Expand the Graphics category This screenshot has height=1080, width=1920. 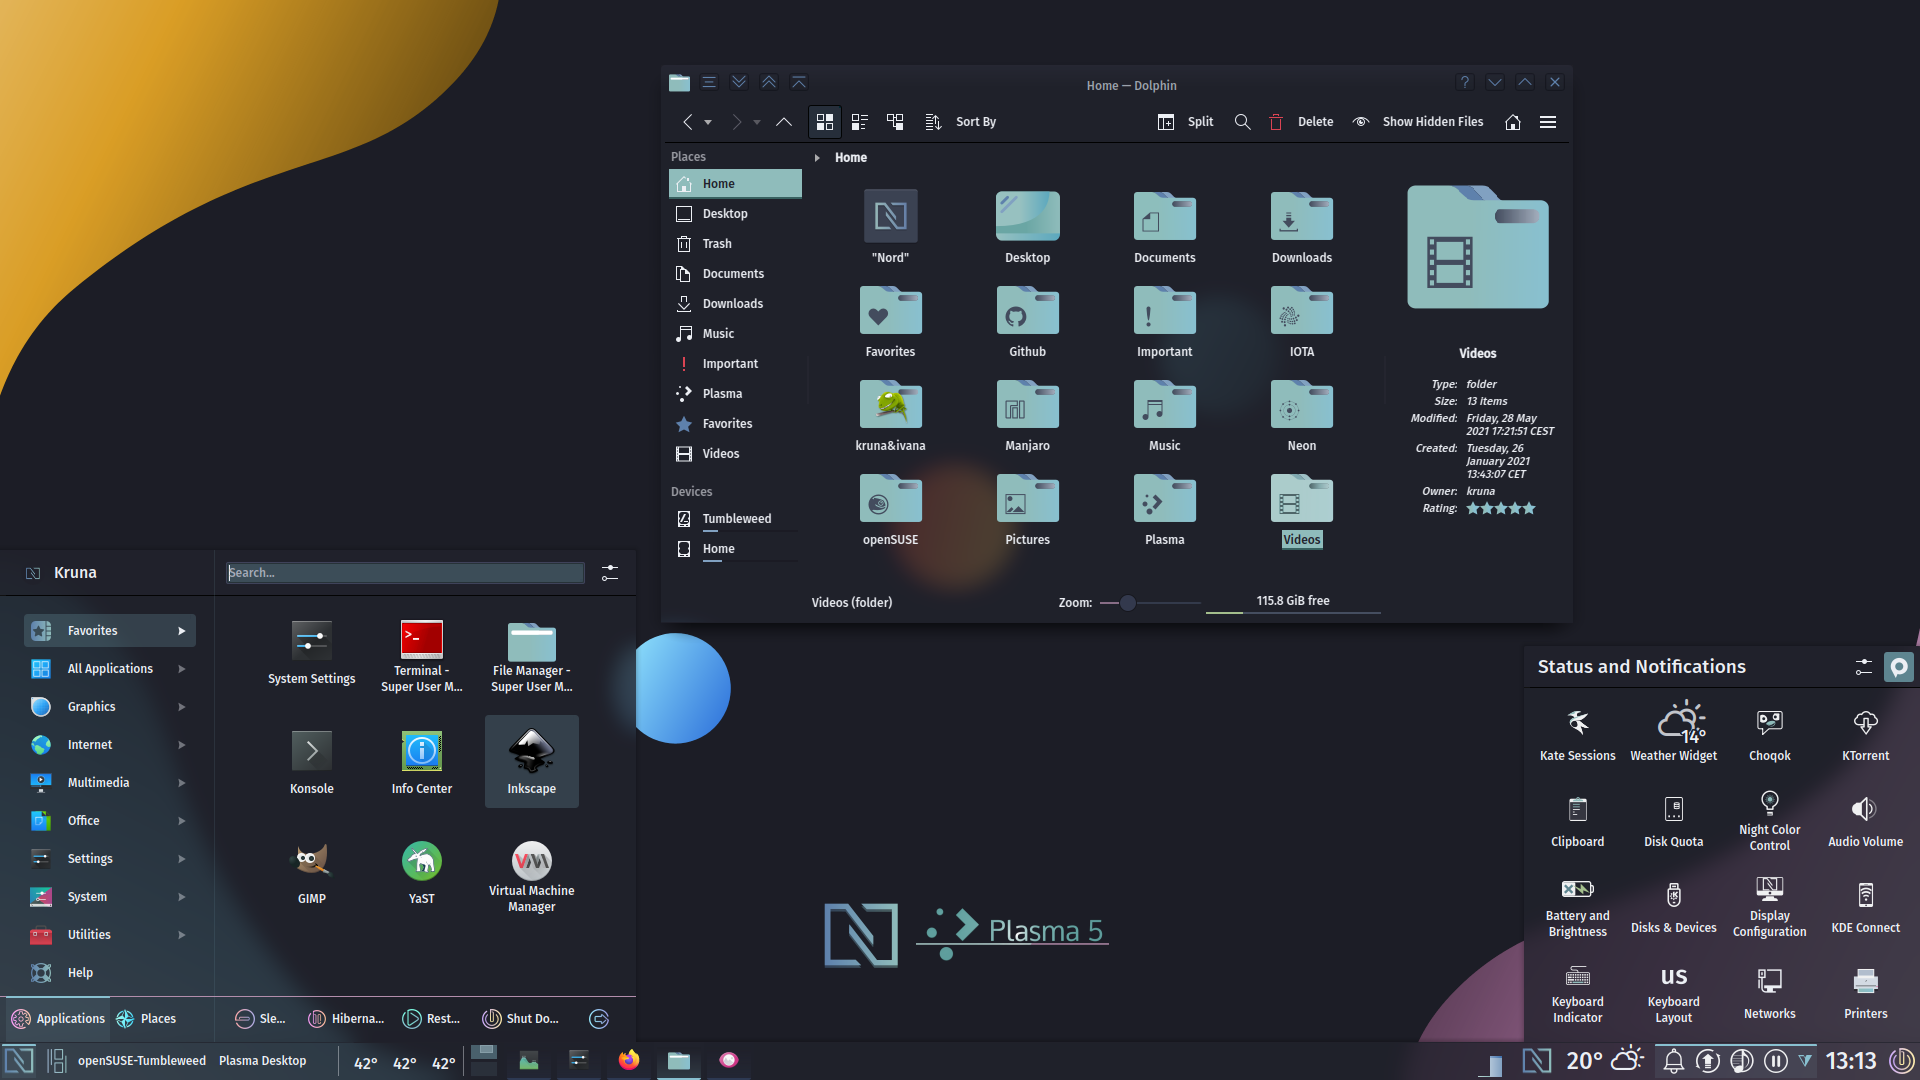[110, 707]
